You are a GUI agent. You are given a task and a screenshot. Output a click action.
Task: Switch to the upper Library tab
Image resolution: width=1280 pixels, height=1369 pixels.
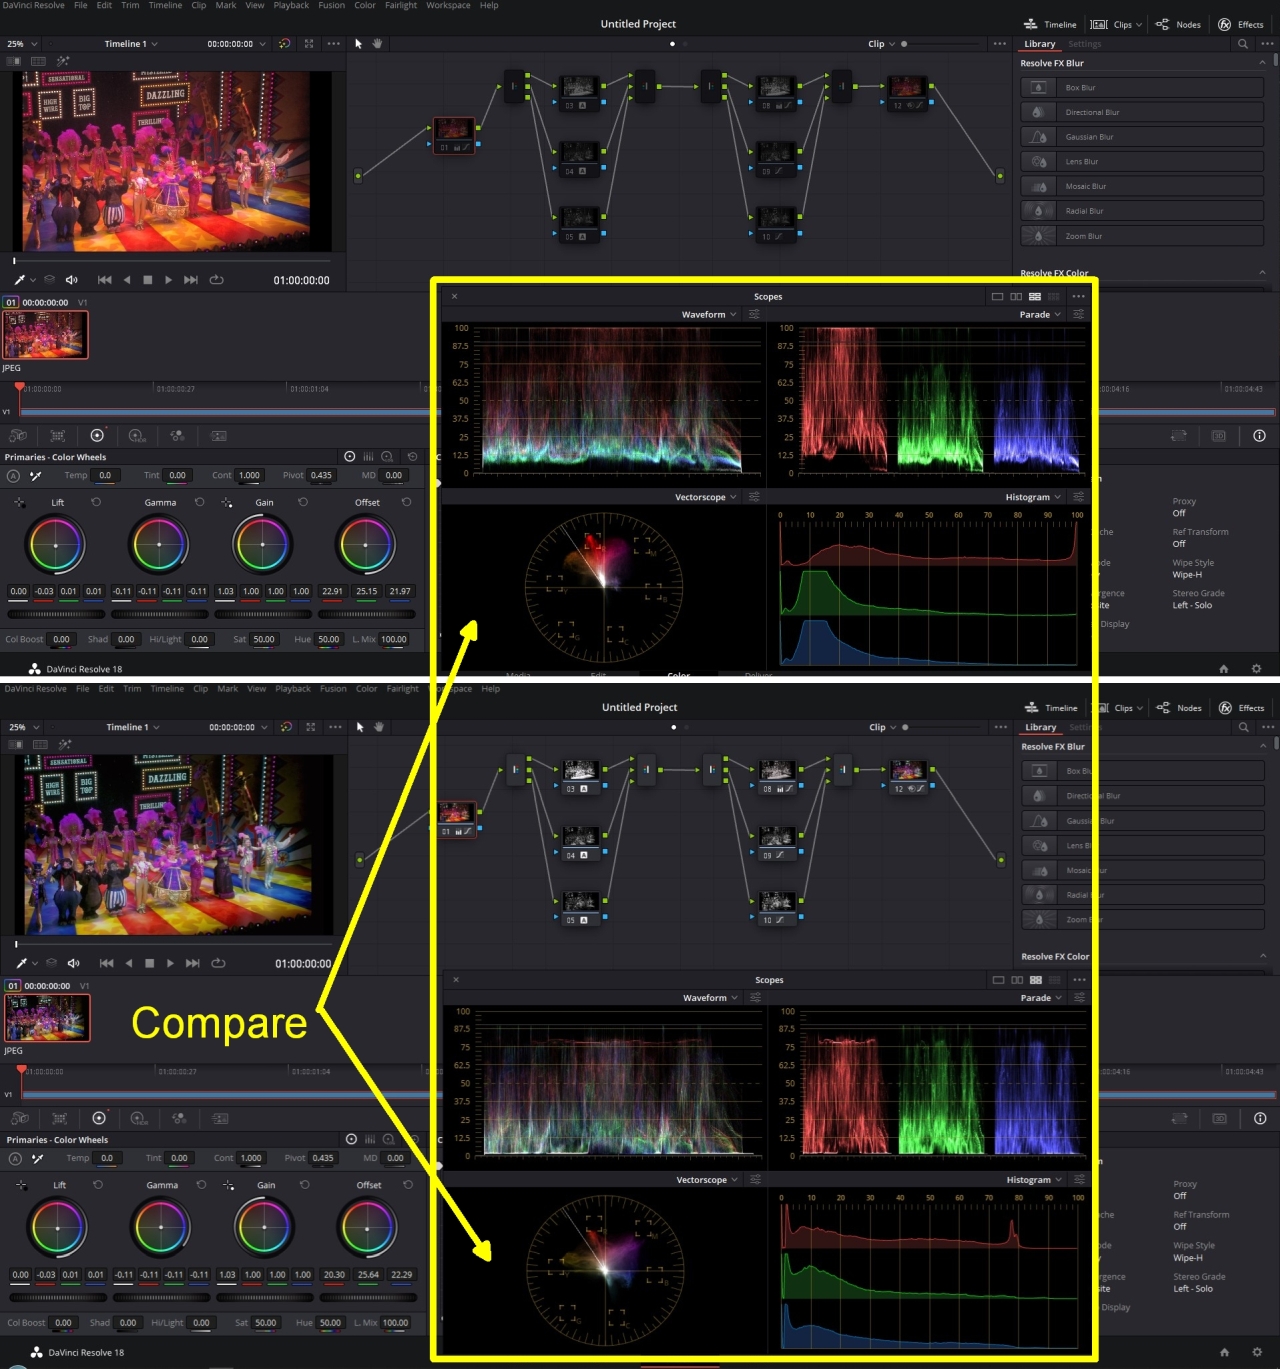[1039, 44]
